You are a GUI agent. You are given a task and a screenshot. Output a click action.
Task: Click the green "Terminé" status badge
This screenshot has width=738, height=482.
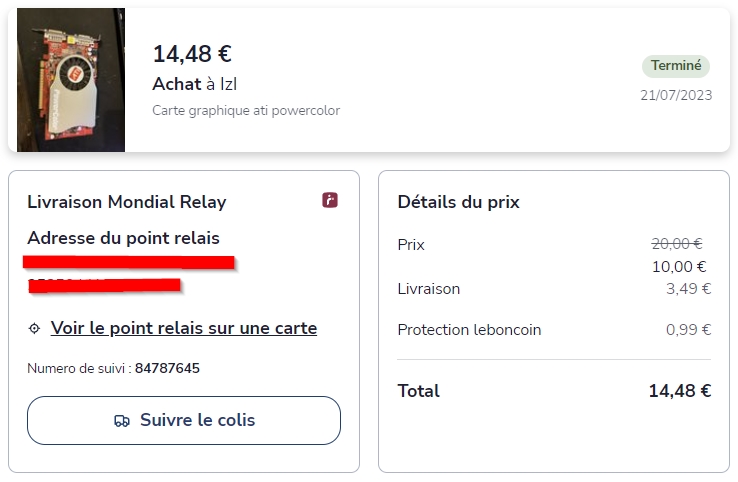pyautogui.click(x=676, y=66)
